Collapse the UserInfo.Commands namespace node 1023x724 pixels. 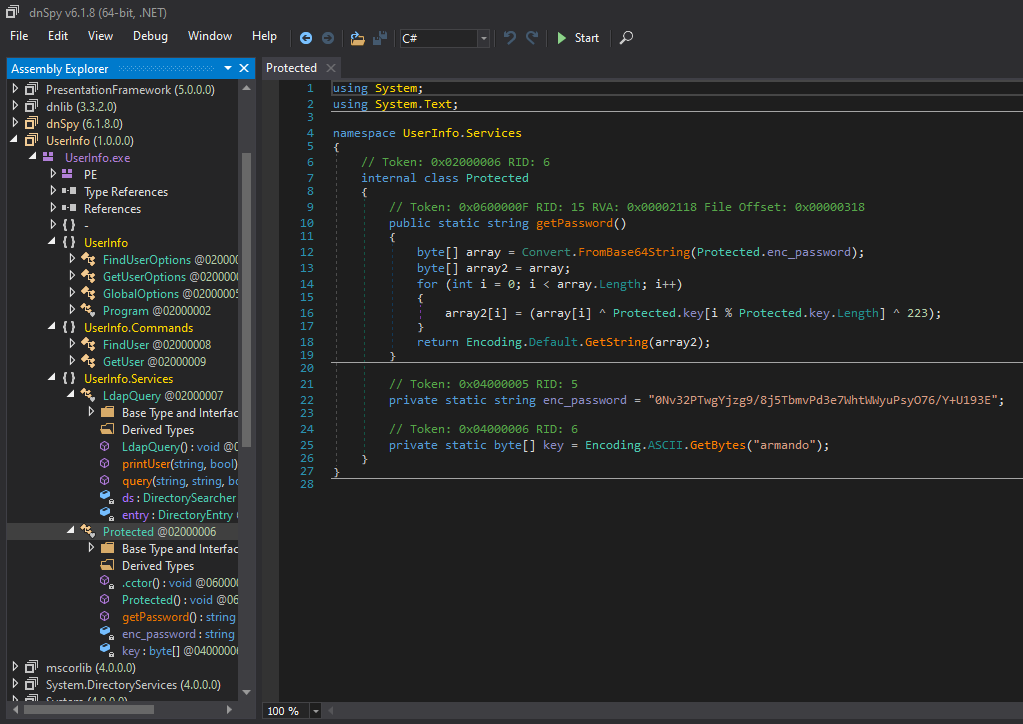[52, 327]
